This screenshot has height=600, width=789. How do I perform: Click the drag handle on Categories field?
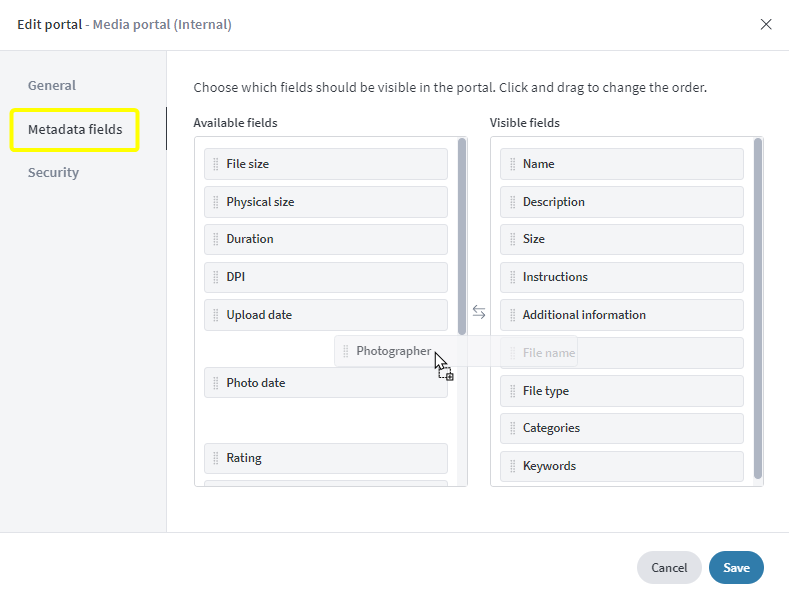[x=512, y=428]
